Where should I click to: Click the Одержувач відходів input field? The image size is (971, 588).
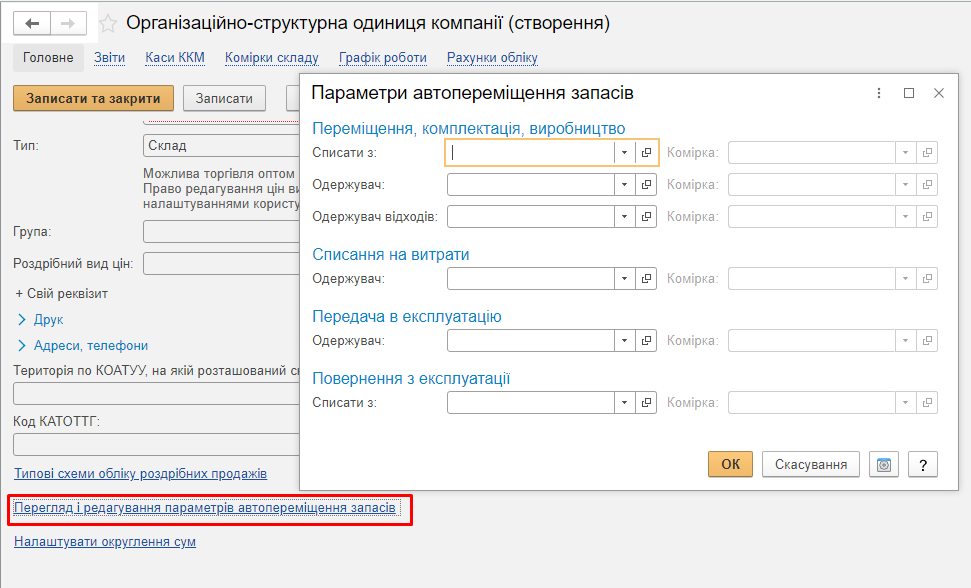click(x=531, y=217)
